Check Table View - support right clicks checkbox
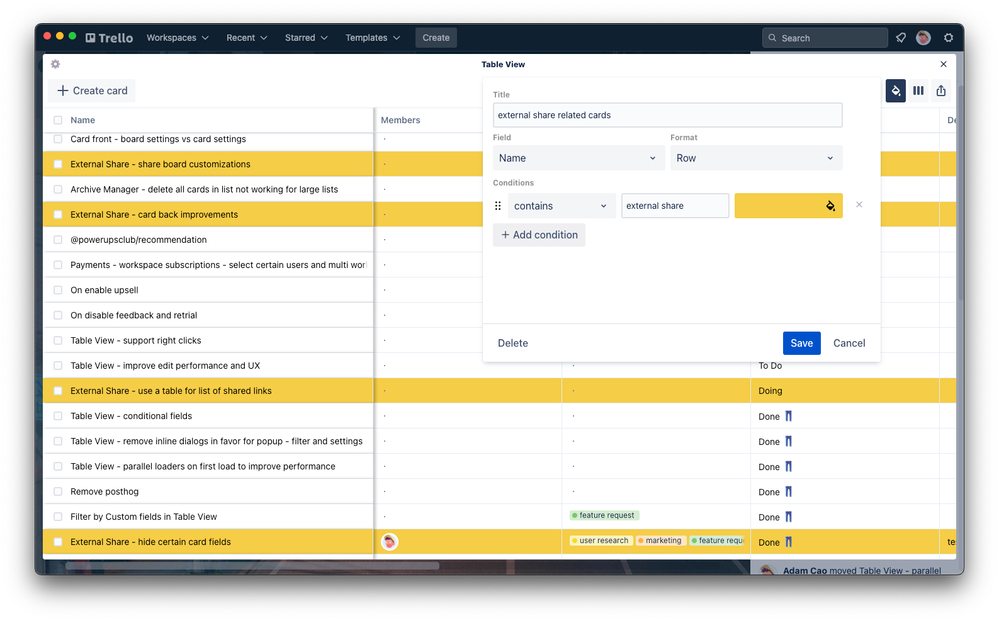999x621 pixels. (x=58, y=340)
